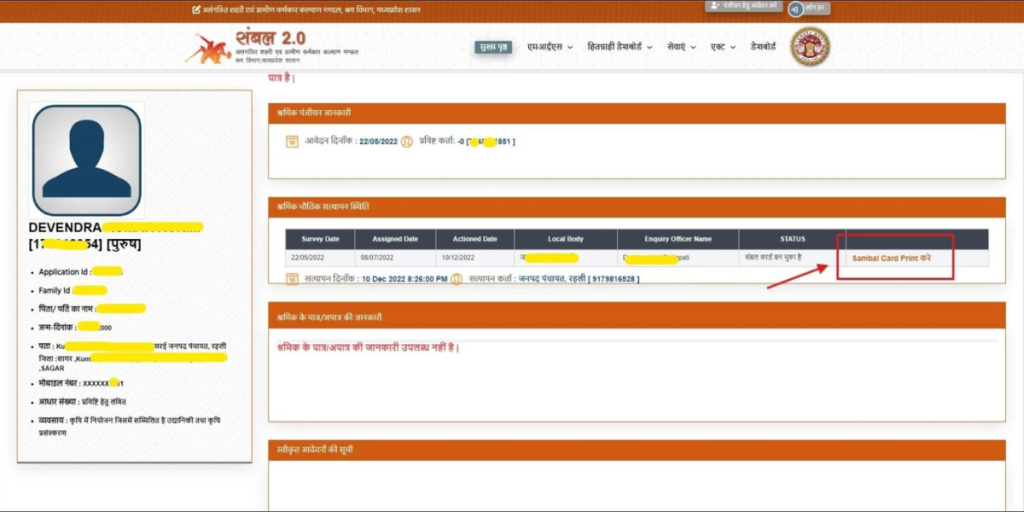Click the calendar icon beside सत्यापन दिनाँक
The height and width of the screenshot is (512, 1024).
point(291,278)
